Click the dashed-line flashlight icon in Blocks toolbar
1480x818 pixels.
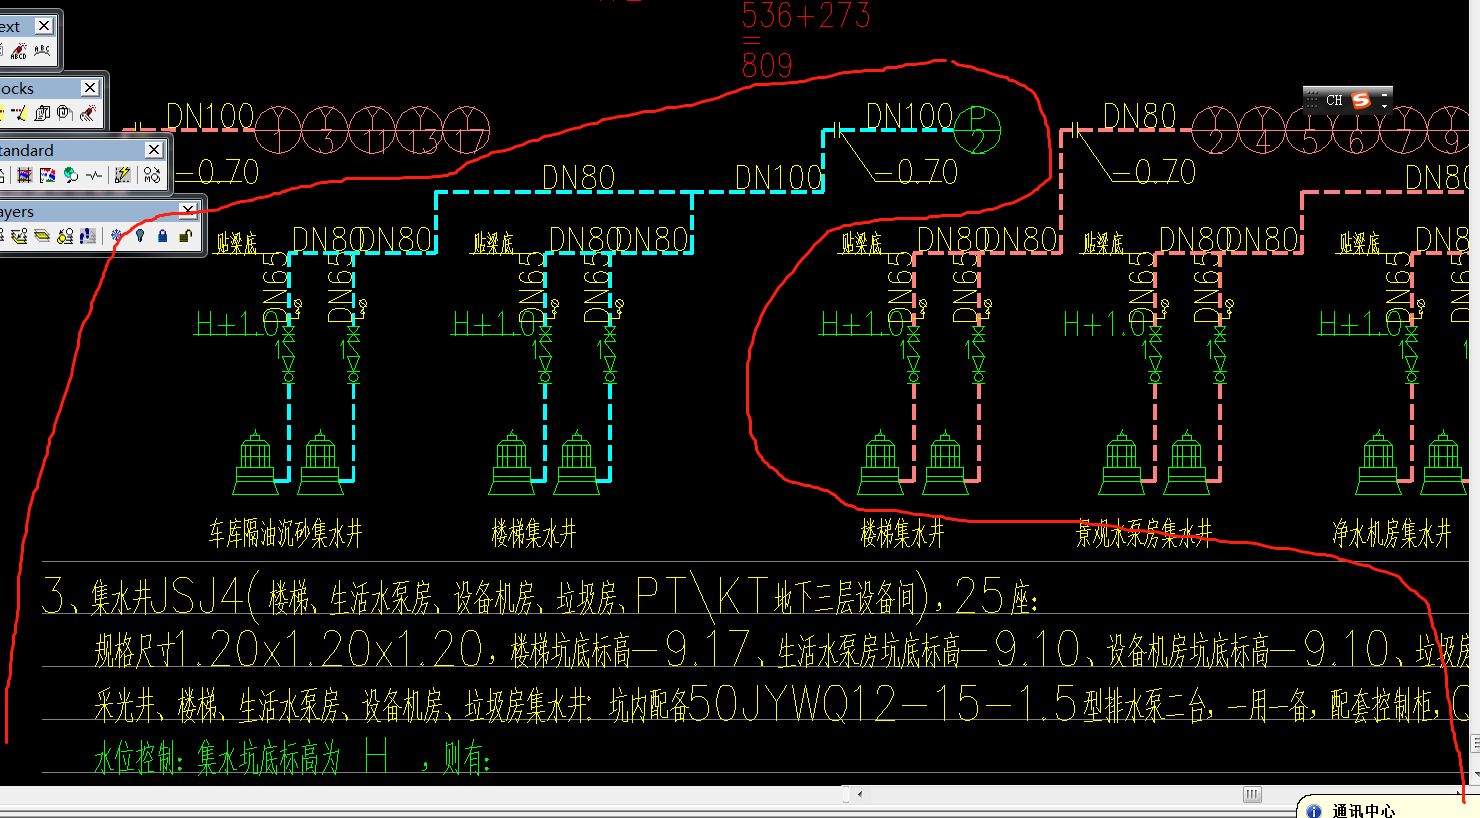20,113
